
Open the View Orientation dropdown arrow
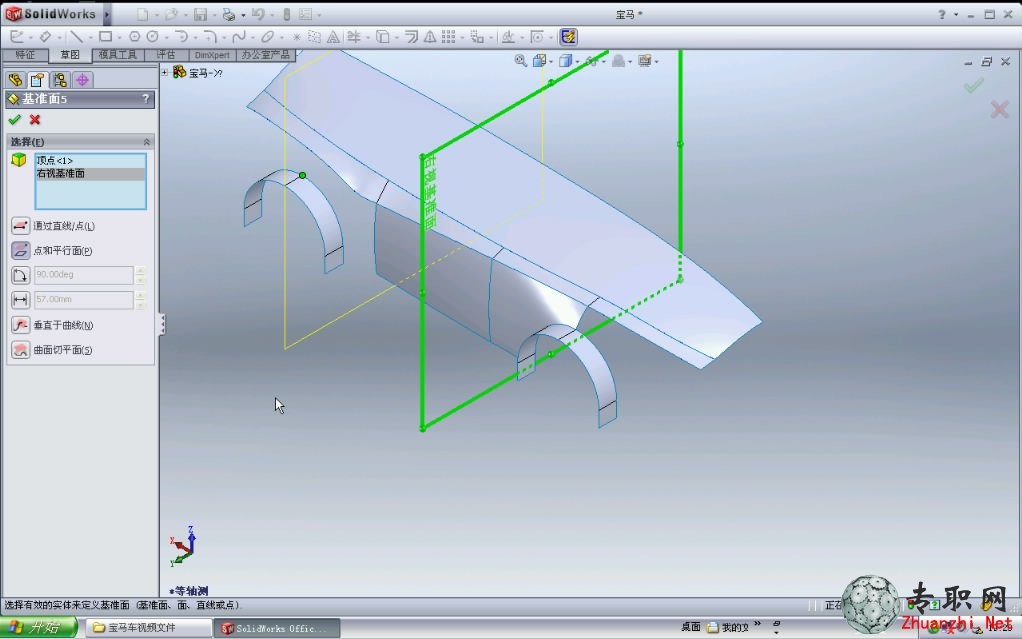point(551,61)
